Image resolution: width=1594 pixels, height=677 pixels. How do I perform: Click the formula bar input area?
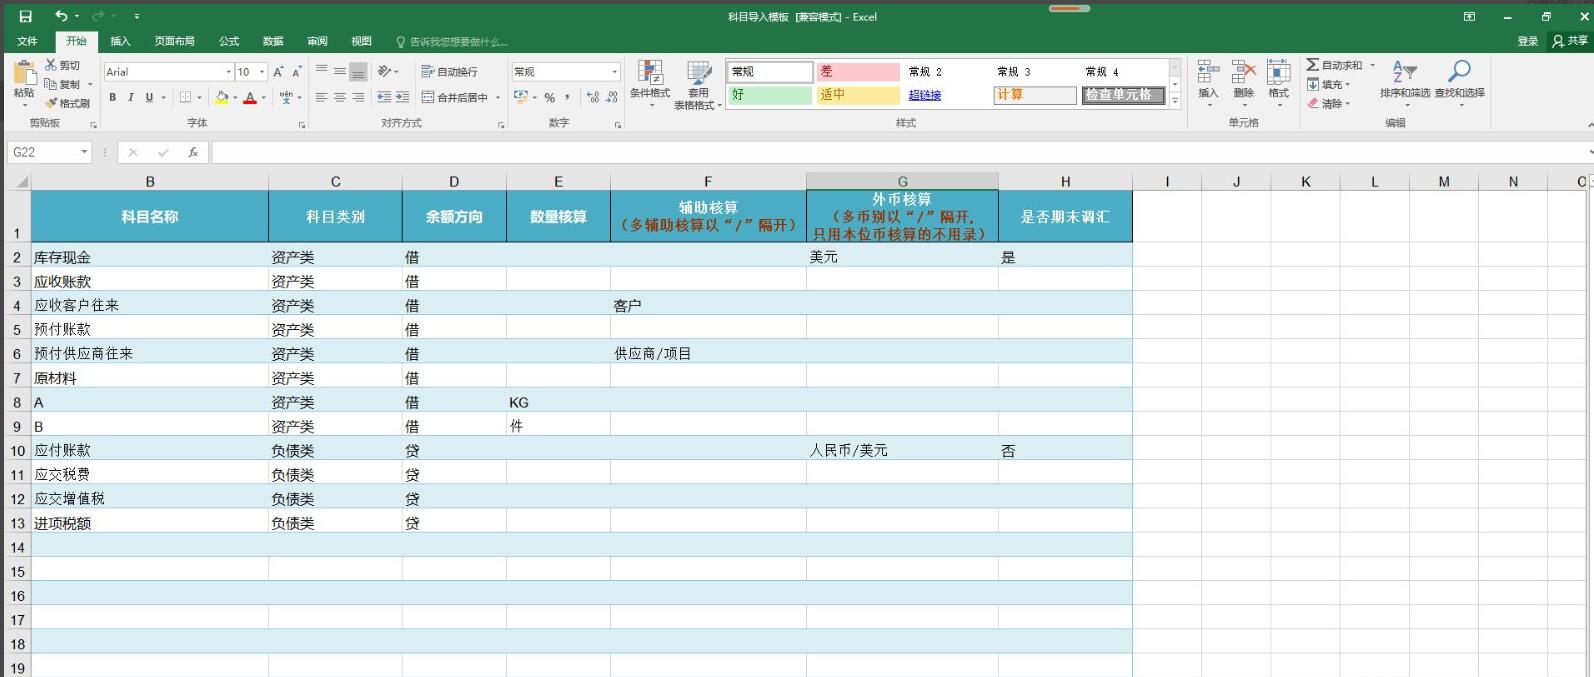(x=899, y=152)
